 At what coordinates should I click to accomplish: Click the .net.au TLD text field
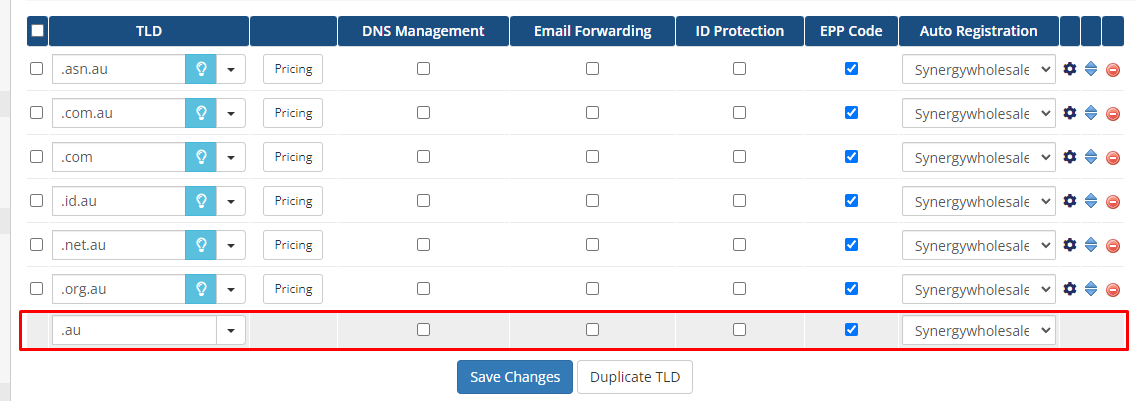tap(118, 245)
